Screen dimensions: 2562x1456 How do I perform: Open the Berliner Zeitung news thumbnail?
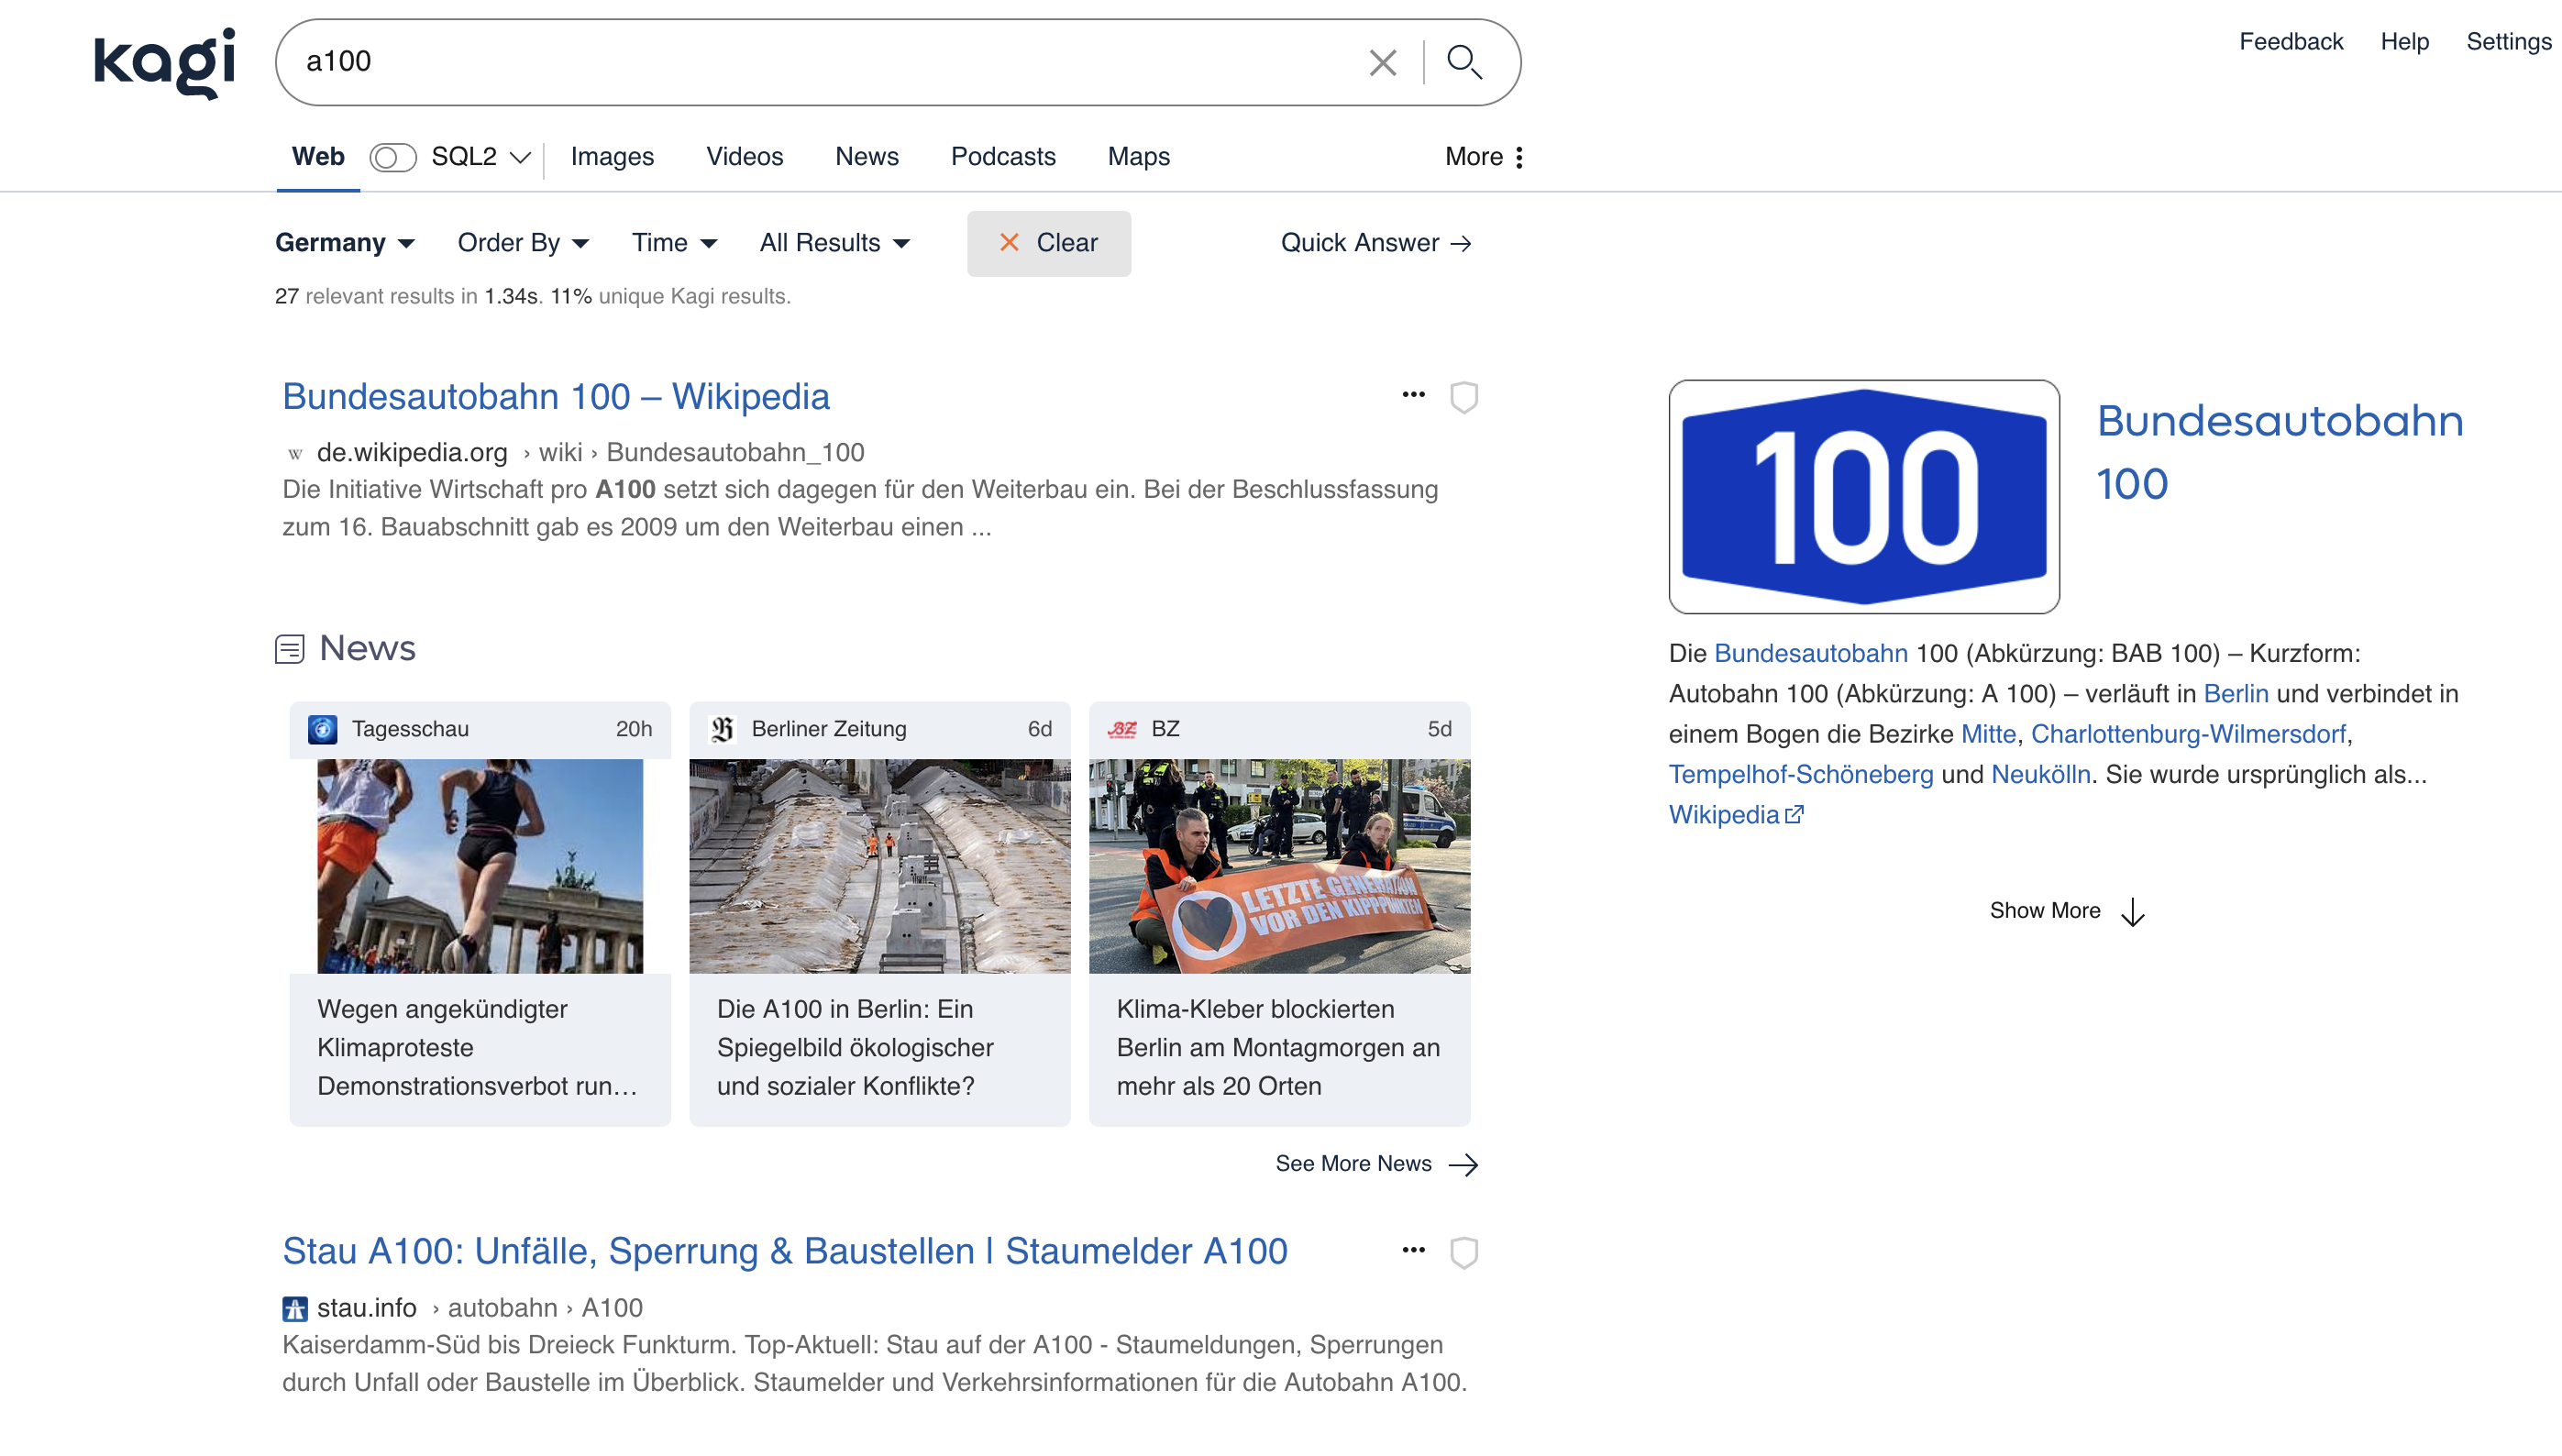(x=879, y=866)
